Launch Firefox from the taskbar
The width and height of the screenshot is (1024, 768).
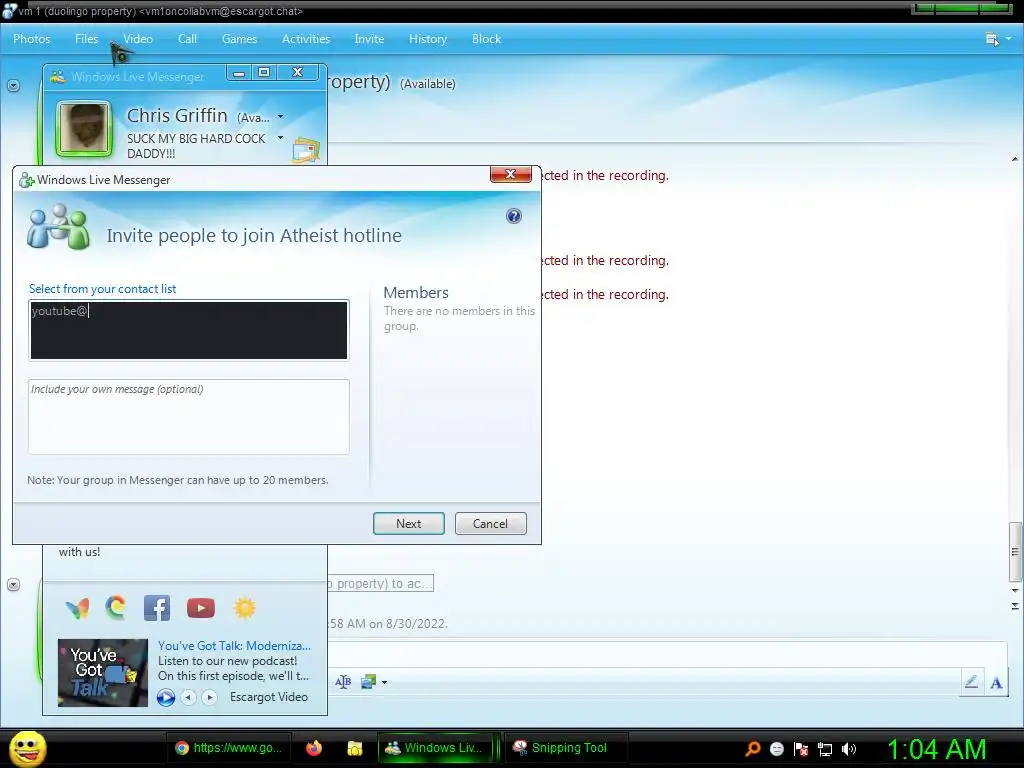(314, 748)
